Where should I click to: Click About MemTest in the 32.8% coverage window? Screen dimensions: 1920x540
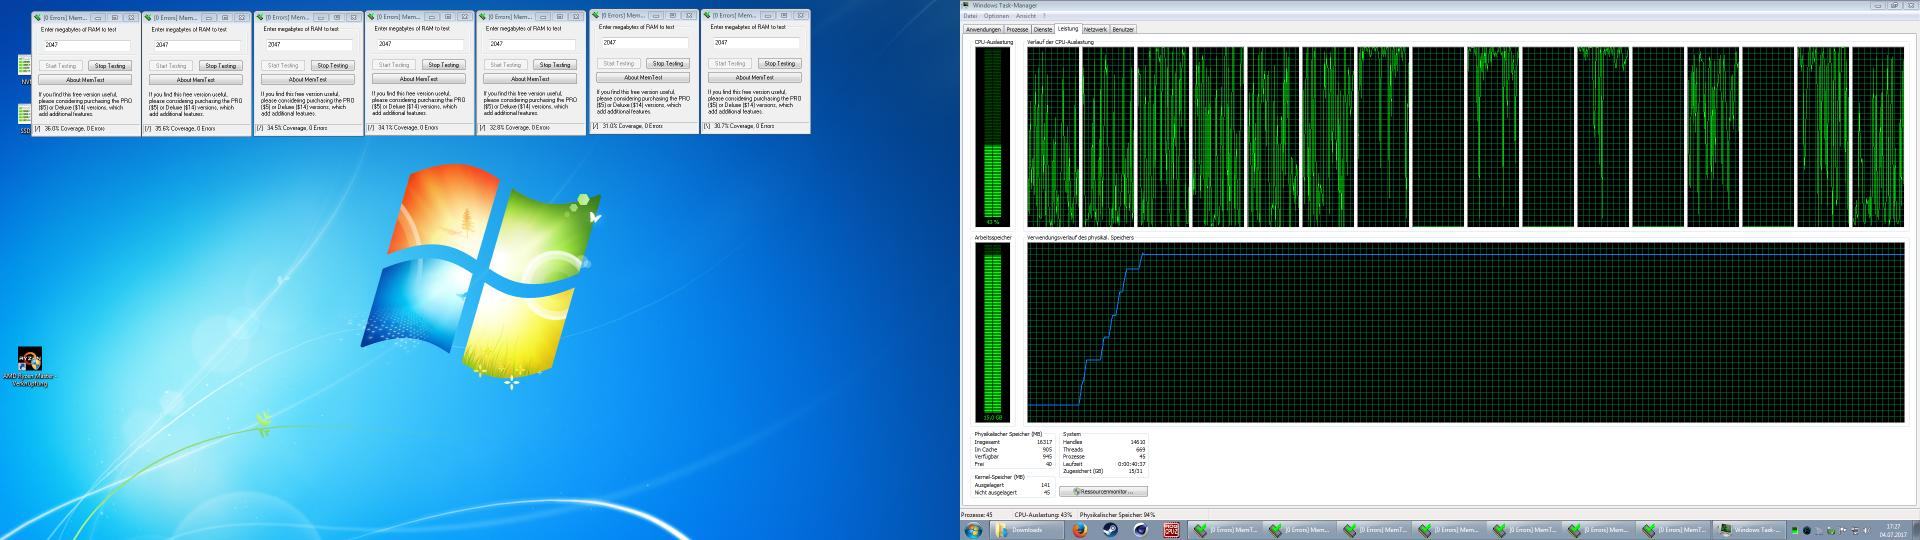tap(531, 79)
